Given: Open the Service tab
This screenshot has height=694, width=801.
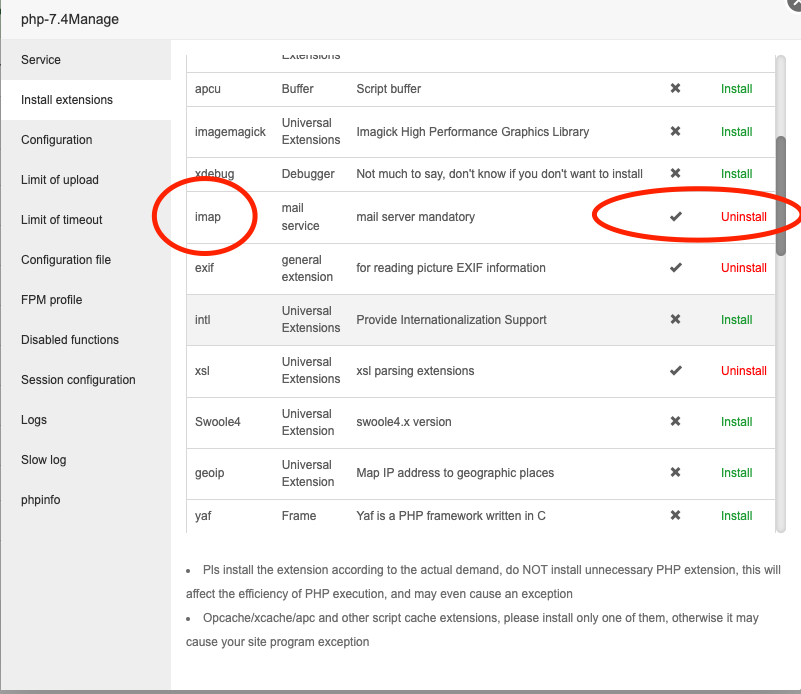Looking at the screenshot, I should (x=41, y=60).
